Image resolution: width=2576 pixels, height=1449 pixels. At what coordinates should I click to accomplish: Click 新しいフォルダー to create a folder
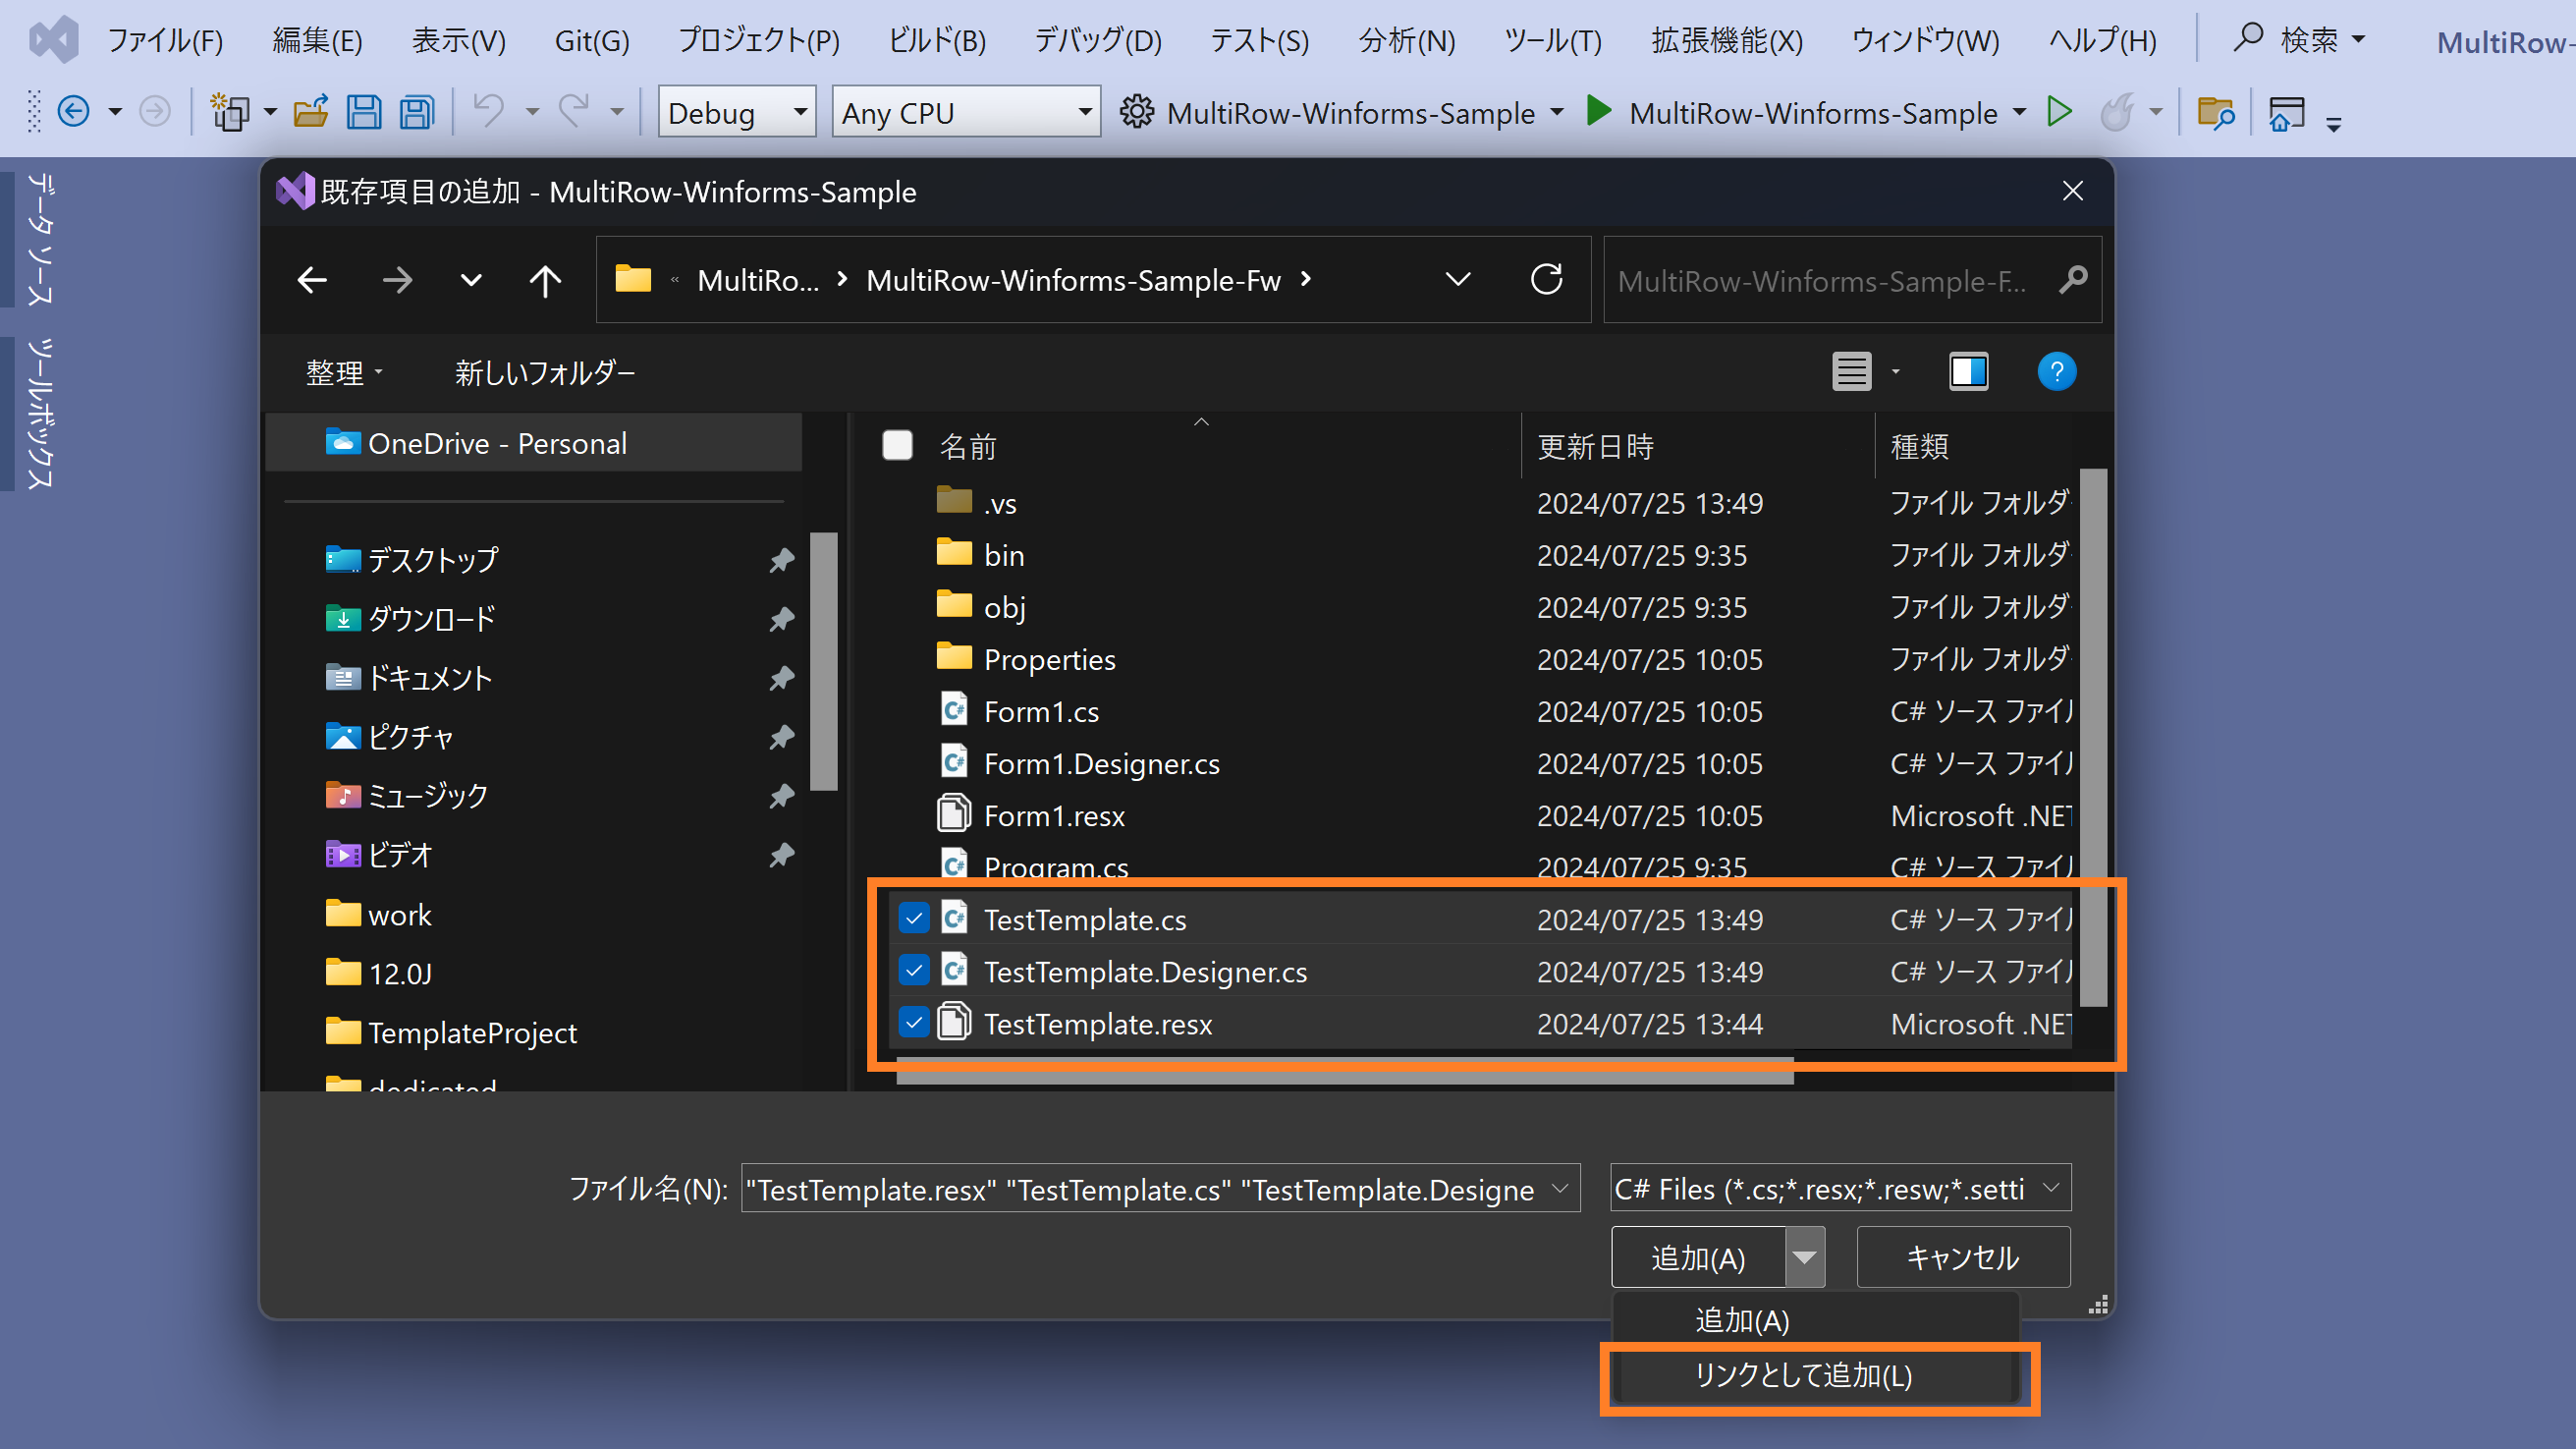click(x=545, y=373)
